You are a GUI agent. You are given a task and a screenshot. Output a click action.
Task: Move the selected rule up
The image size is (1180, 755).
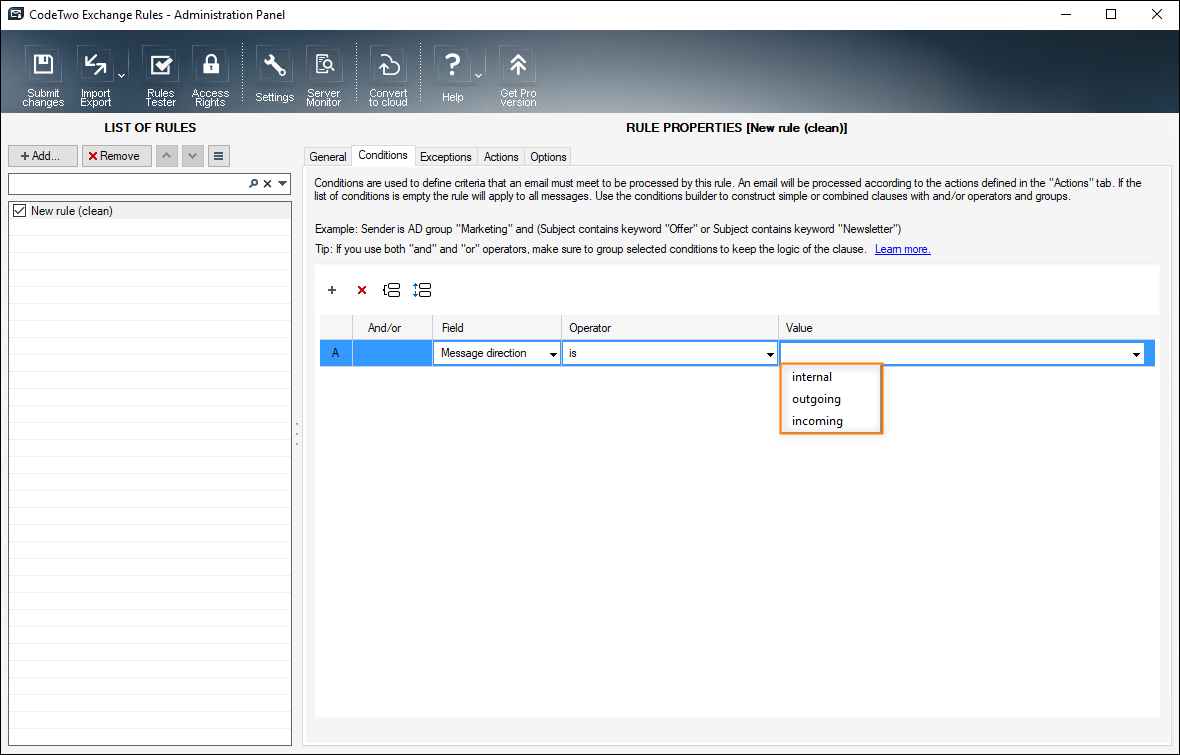[x=166, y=156]
